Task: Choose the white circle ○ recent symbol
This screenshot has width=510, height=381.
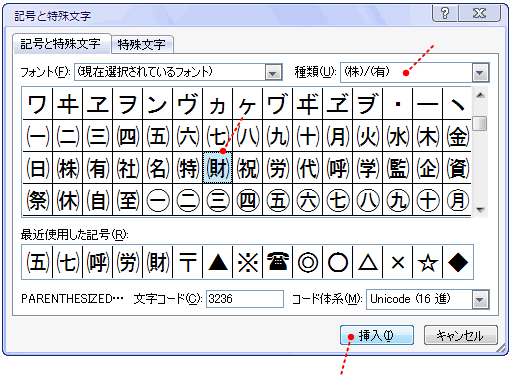Action: pyautogui.click(x=338, y=262)
